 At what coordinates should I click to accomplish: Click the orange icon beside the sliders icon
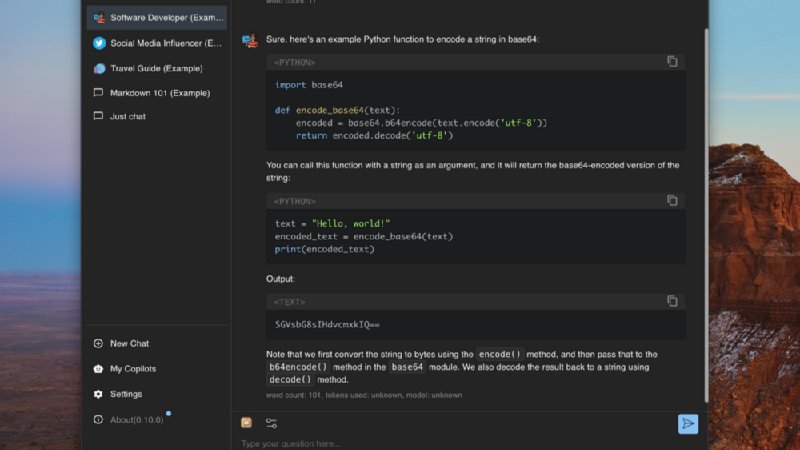[246, 422]
